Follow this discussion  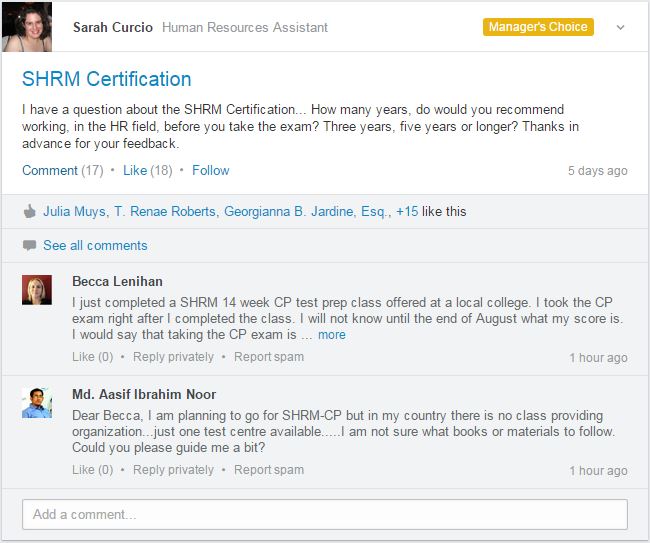point(211,170)
